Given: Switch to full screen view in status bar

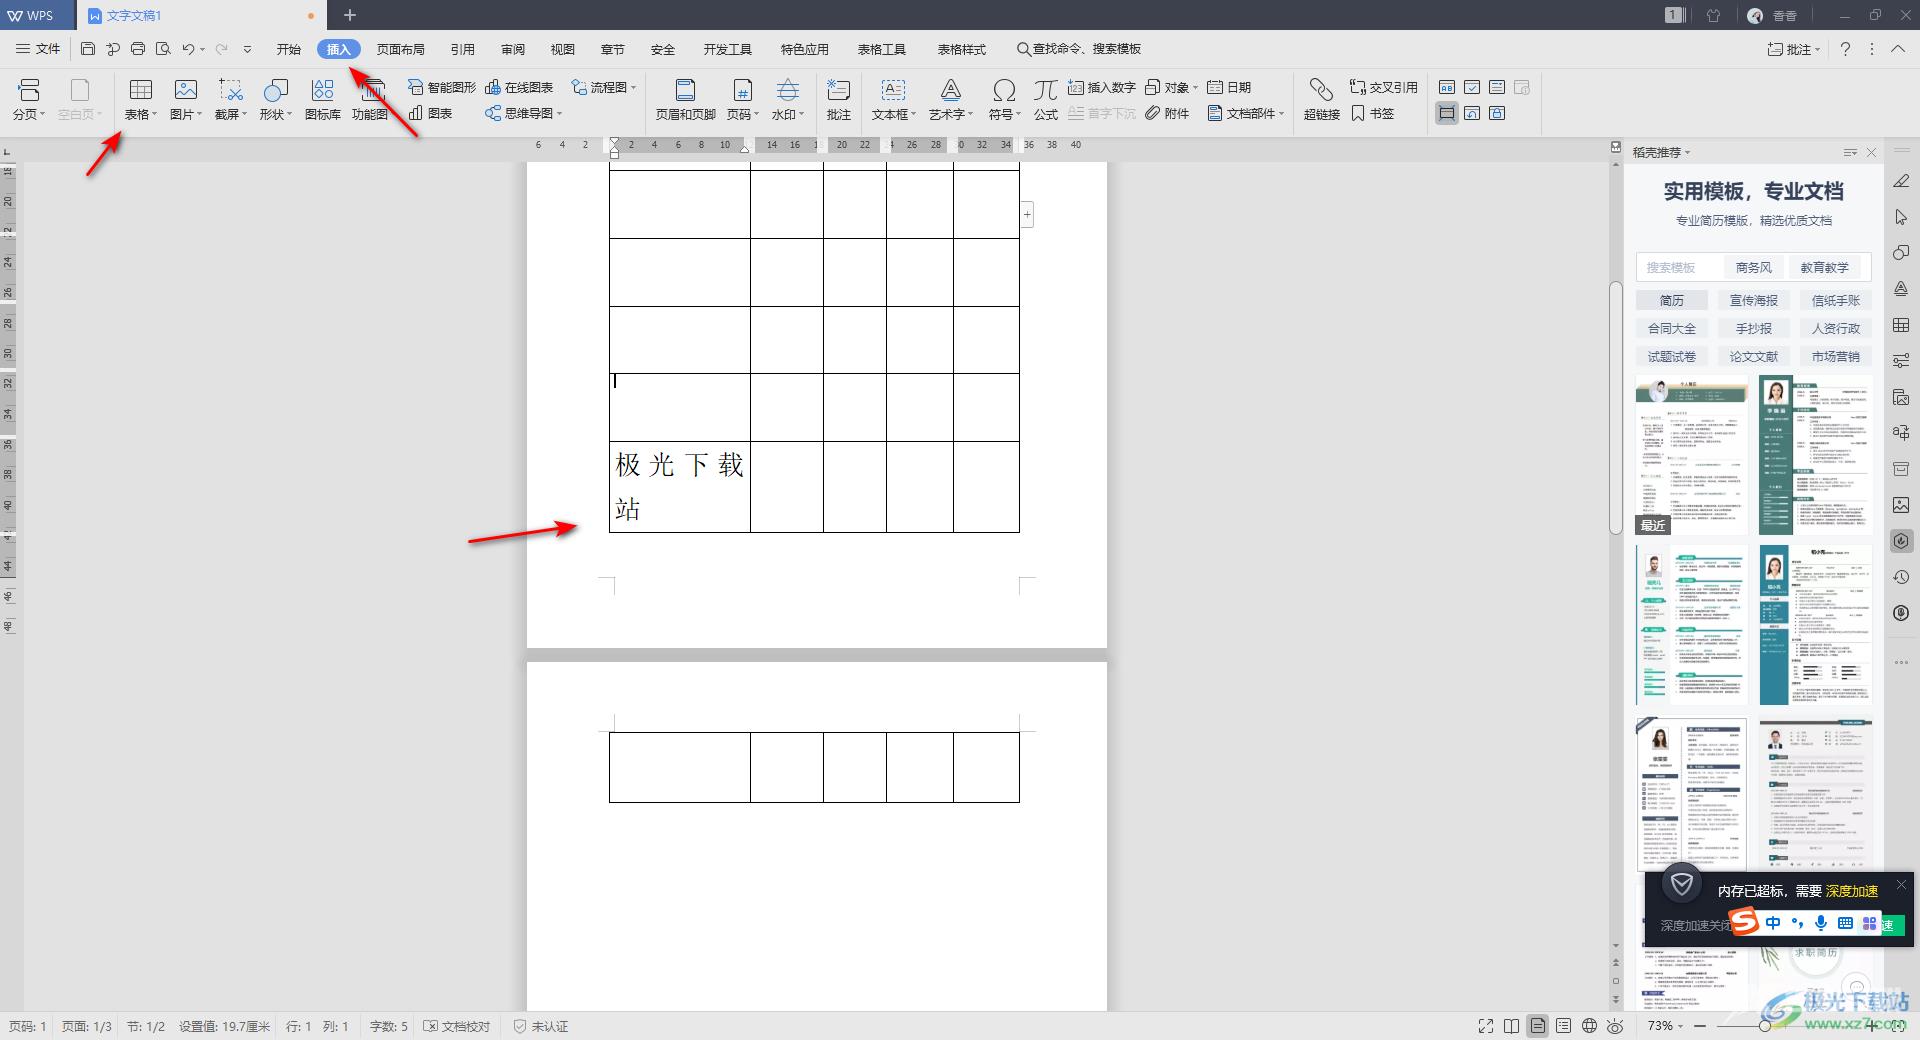Looking at the screenshot, I should pos(1486,1026).
